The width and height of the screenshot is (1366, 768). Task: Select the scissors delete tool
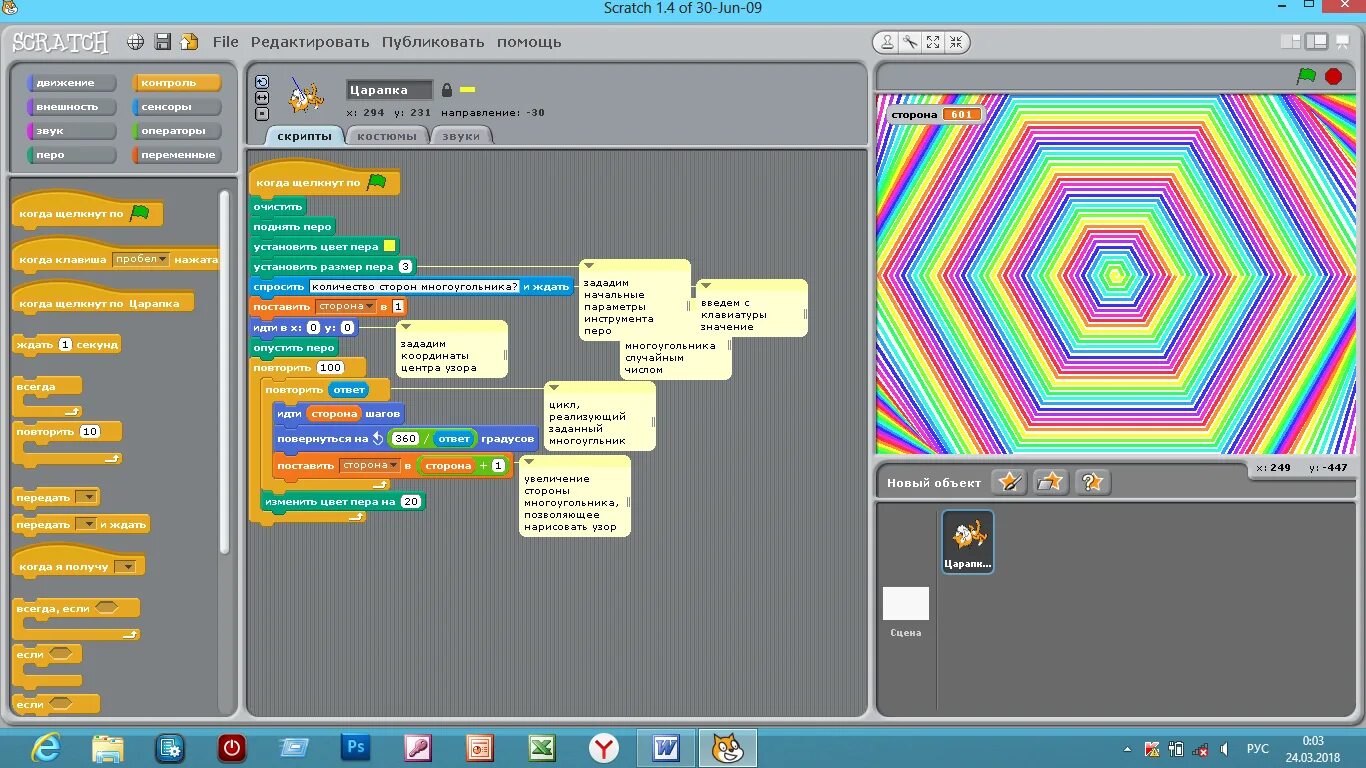(910, 42)
